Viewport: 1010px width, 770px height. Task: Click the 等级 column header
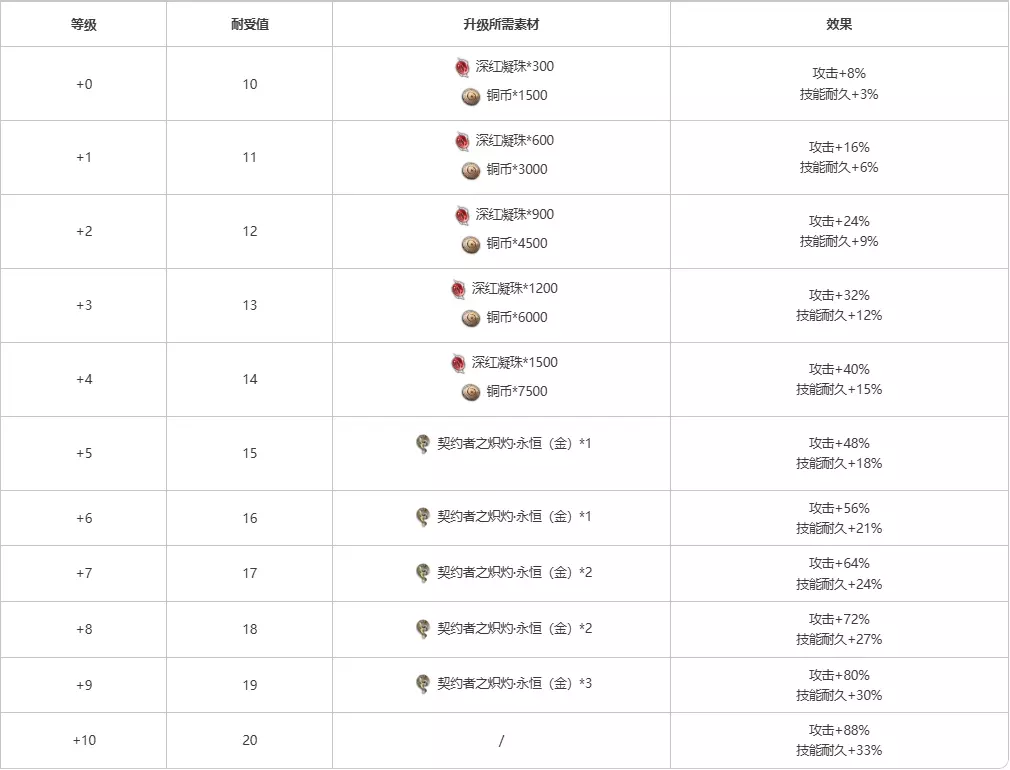84,24
